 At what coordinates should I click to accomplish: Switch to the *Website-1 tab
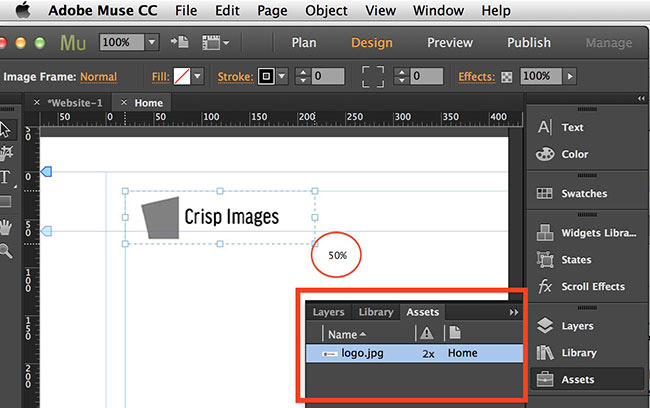75,103
